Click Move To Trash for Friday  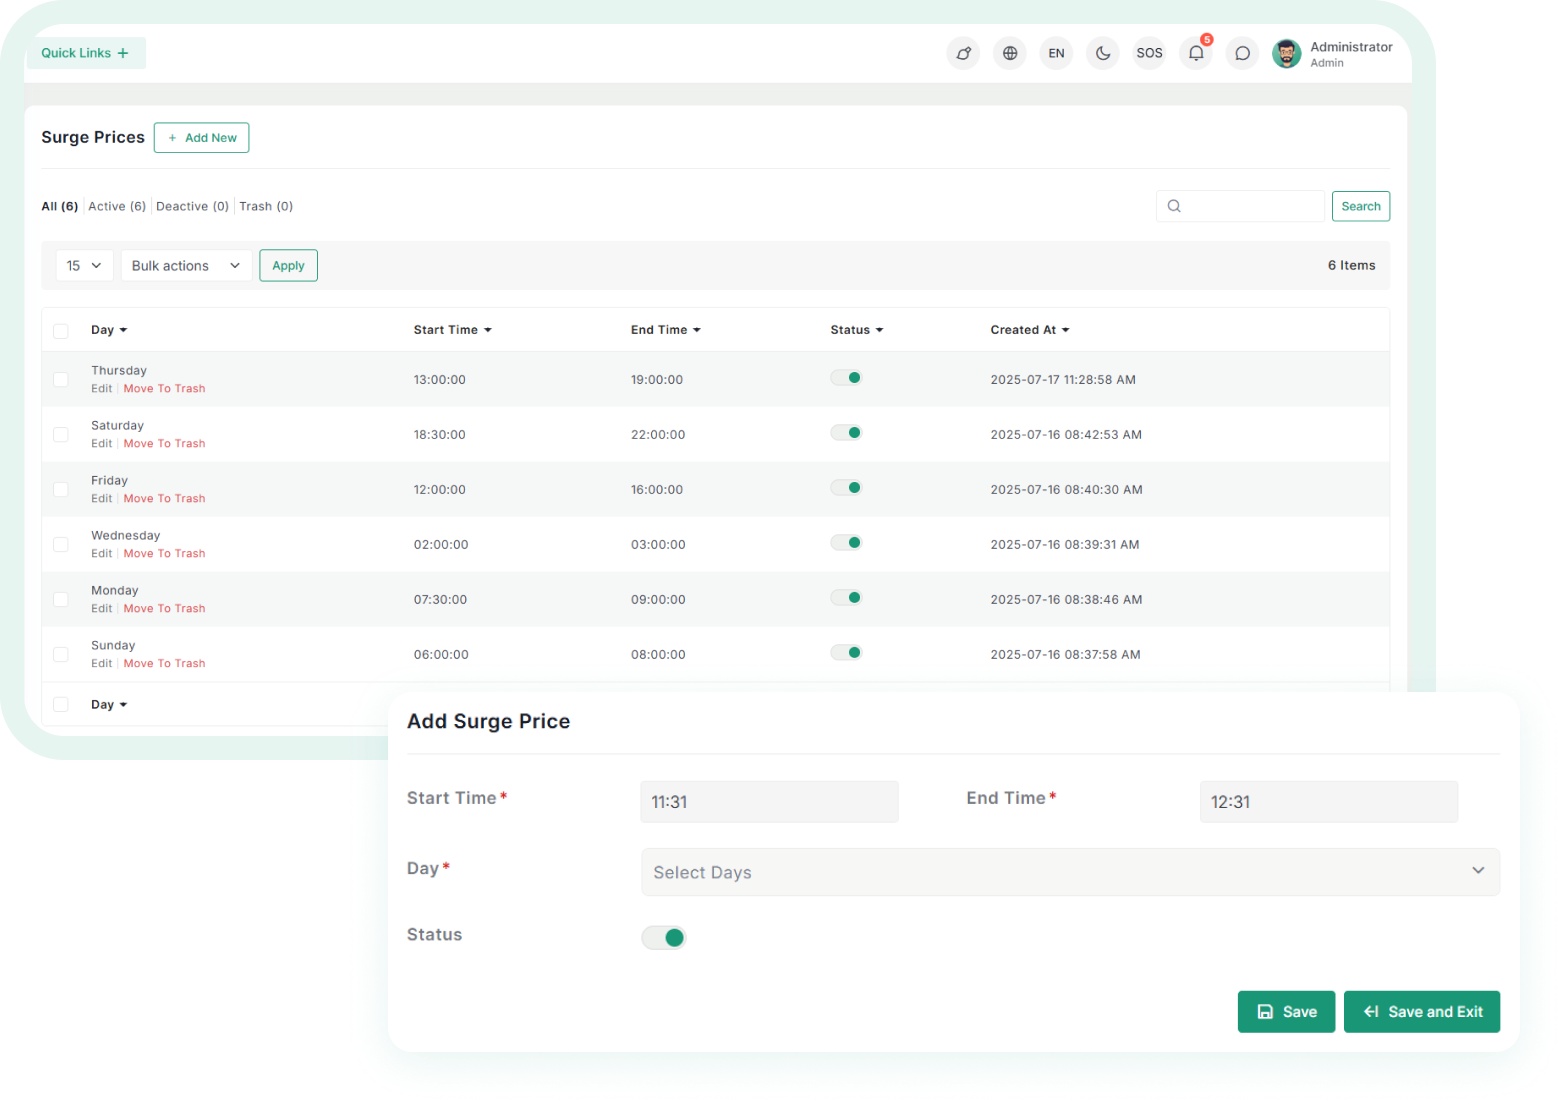tap(164, 498)
